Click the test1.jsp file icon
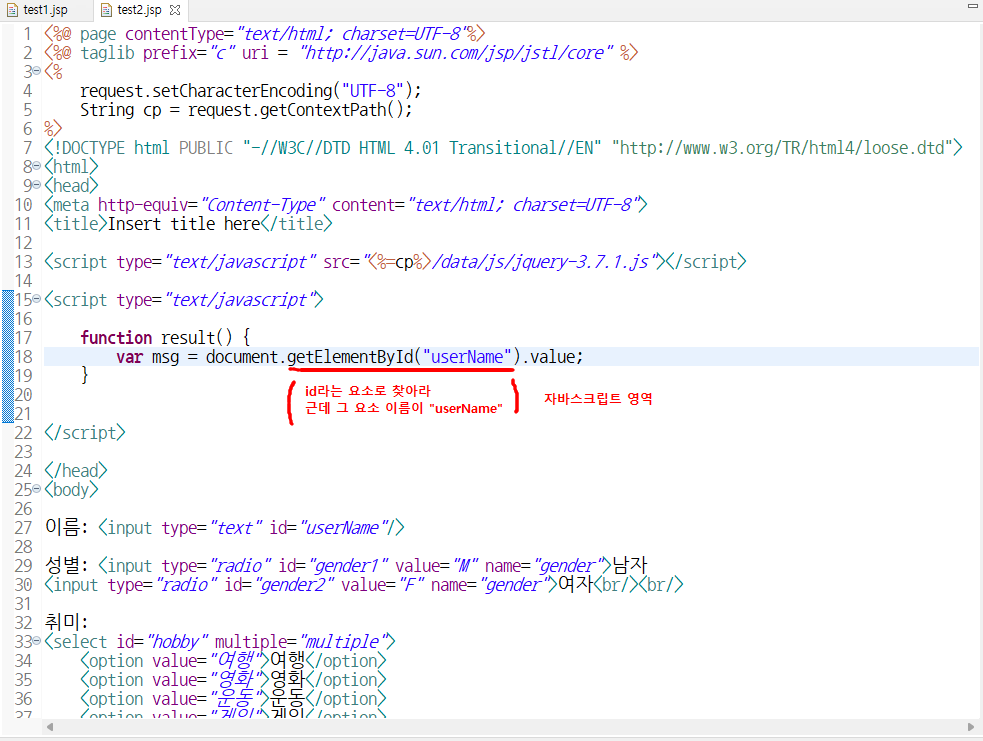 [12, 10]
